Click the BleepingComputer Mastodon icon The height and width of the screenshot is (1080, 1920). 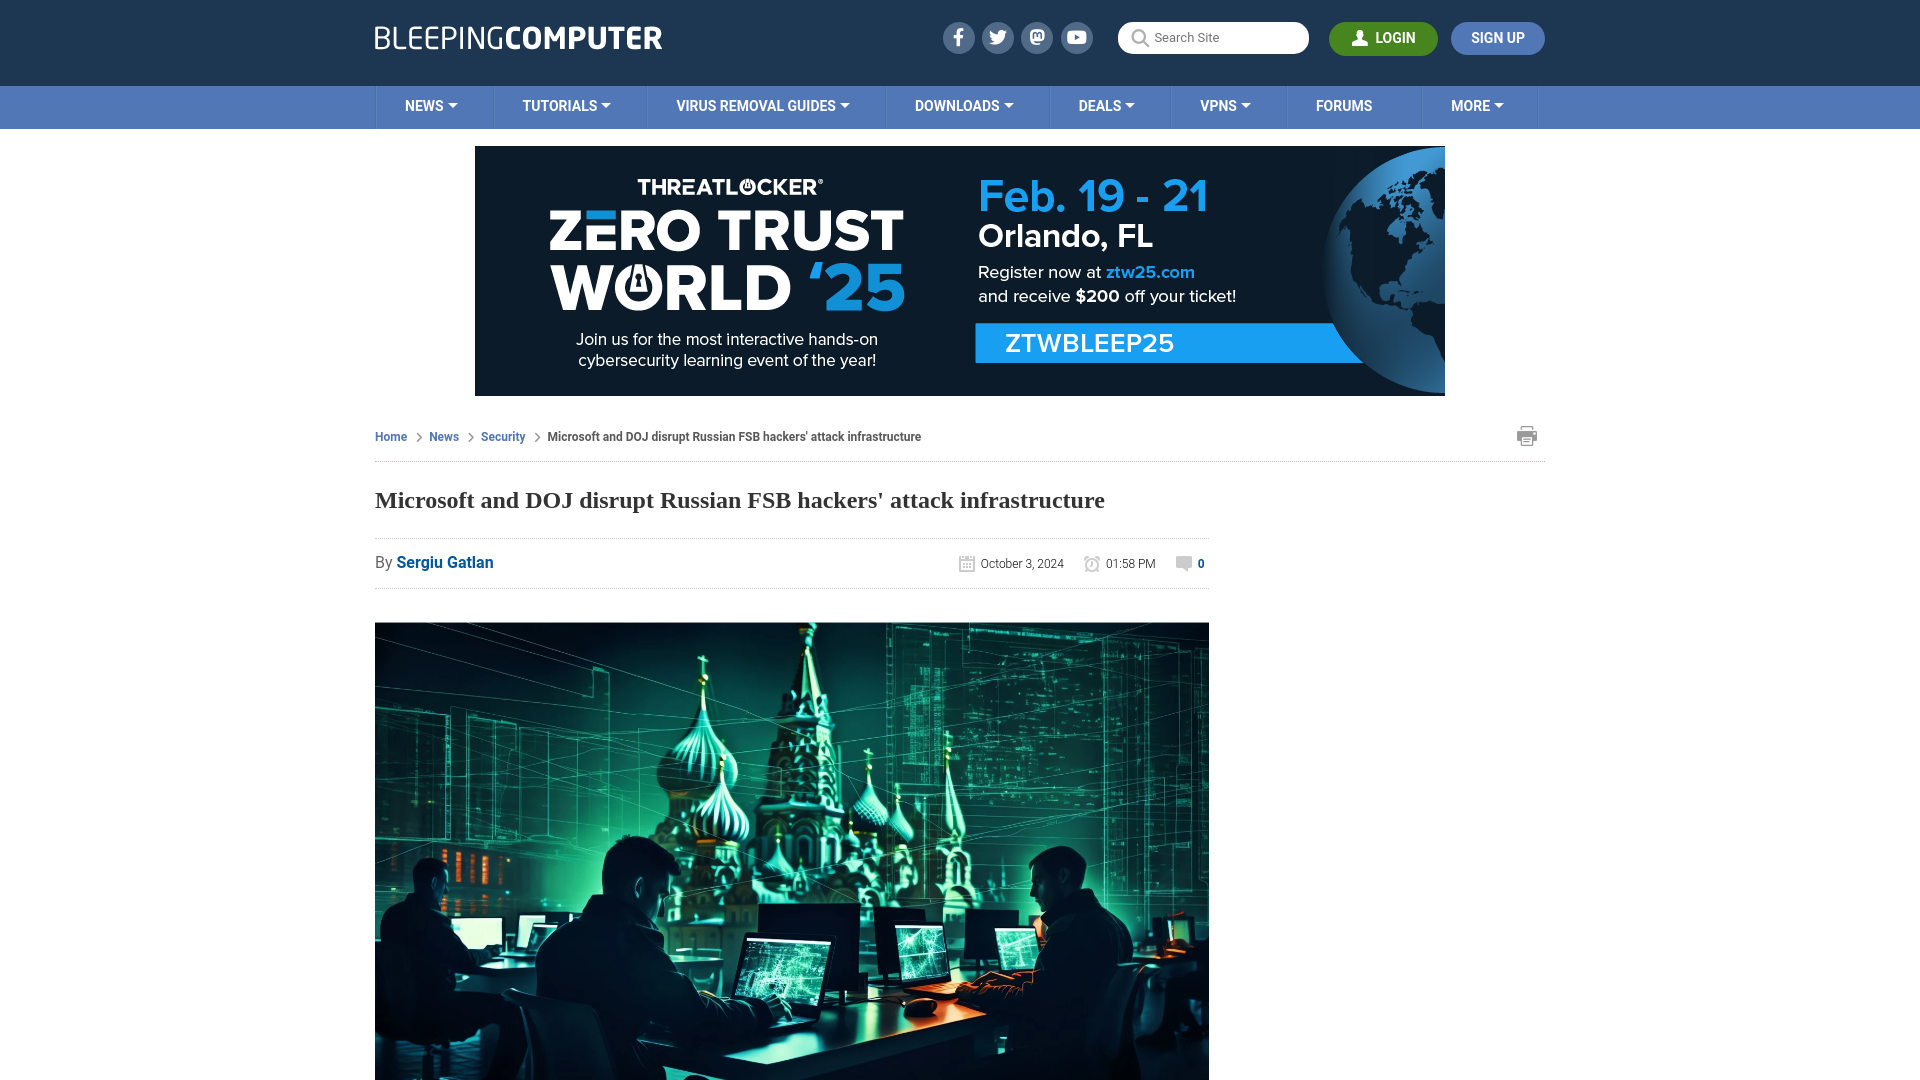[x=1038, y=37]
